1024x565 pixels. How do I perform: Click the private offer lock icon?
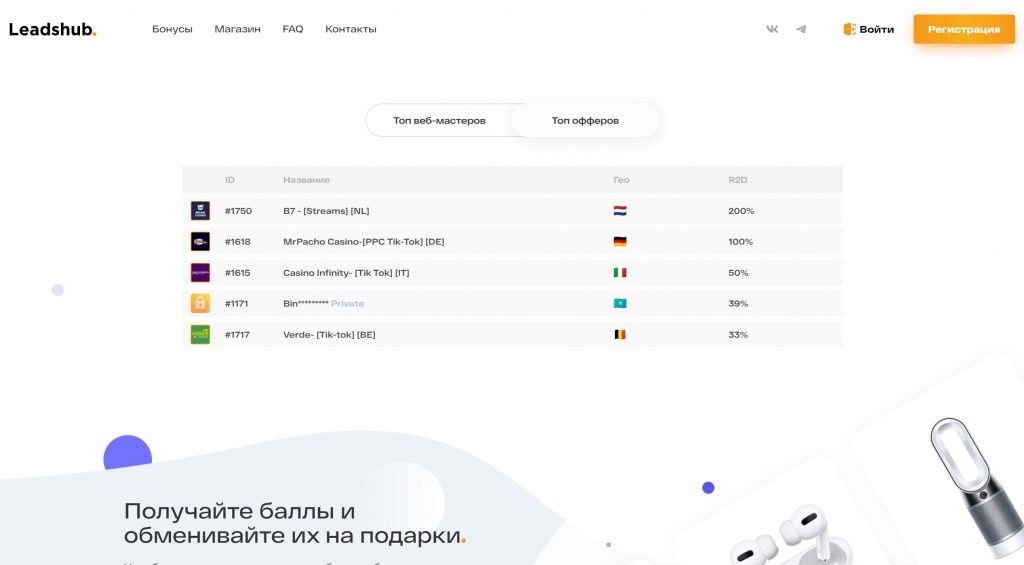point(200,303)
